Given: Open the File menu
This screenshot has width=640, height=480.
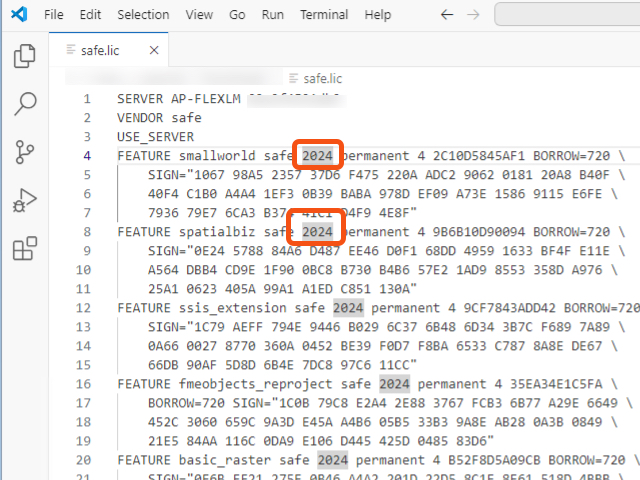Looking at the screenshot, I should click(x=53, y=15).
